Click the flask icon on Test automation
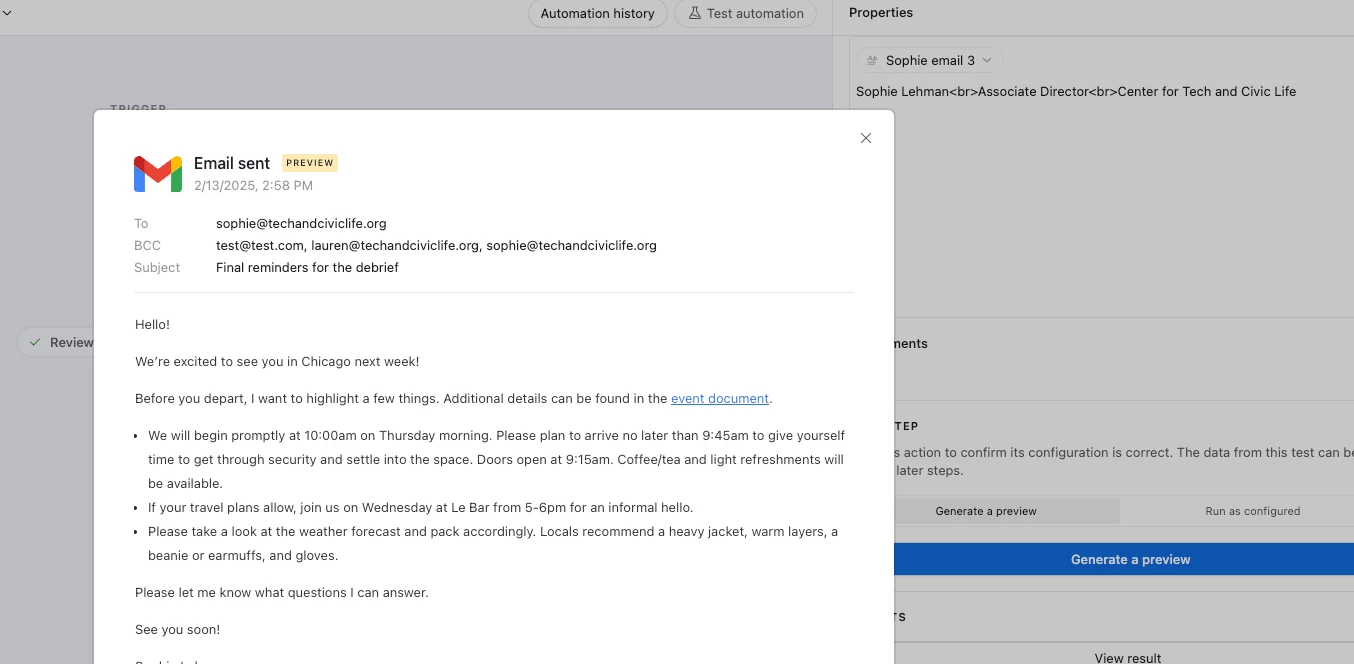1354x664 pixels. 694,13
